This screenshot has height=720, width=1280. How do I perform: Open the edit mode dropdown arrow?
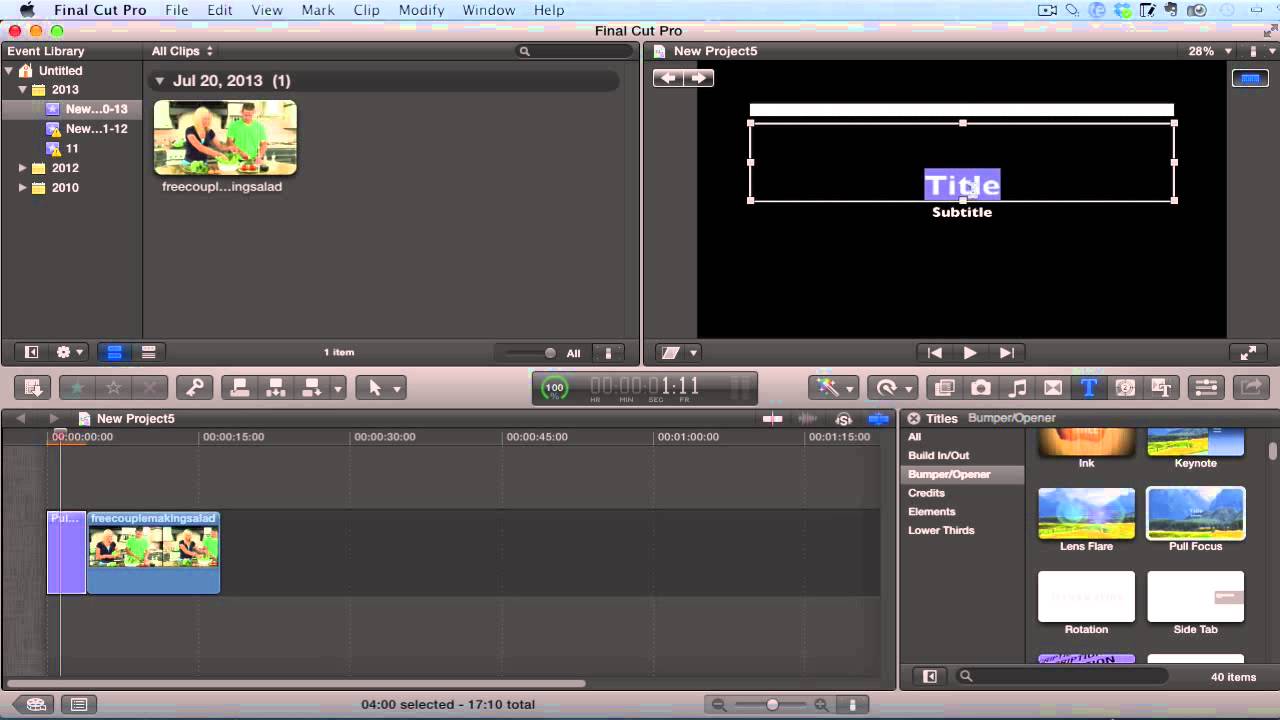(338, 388)
